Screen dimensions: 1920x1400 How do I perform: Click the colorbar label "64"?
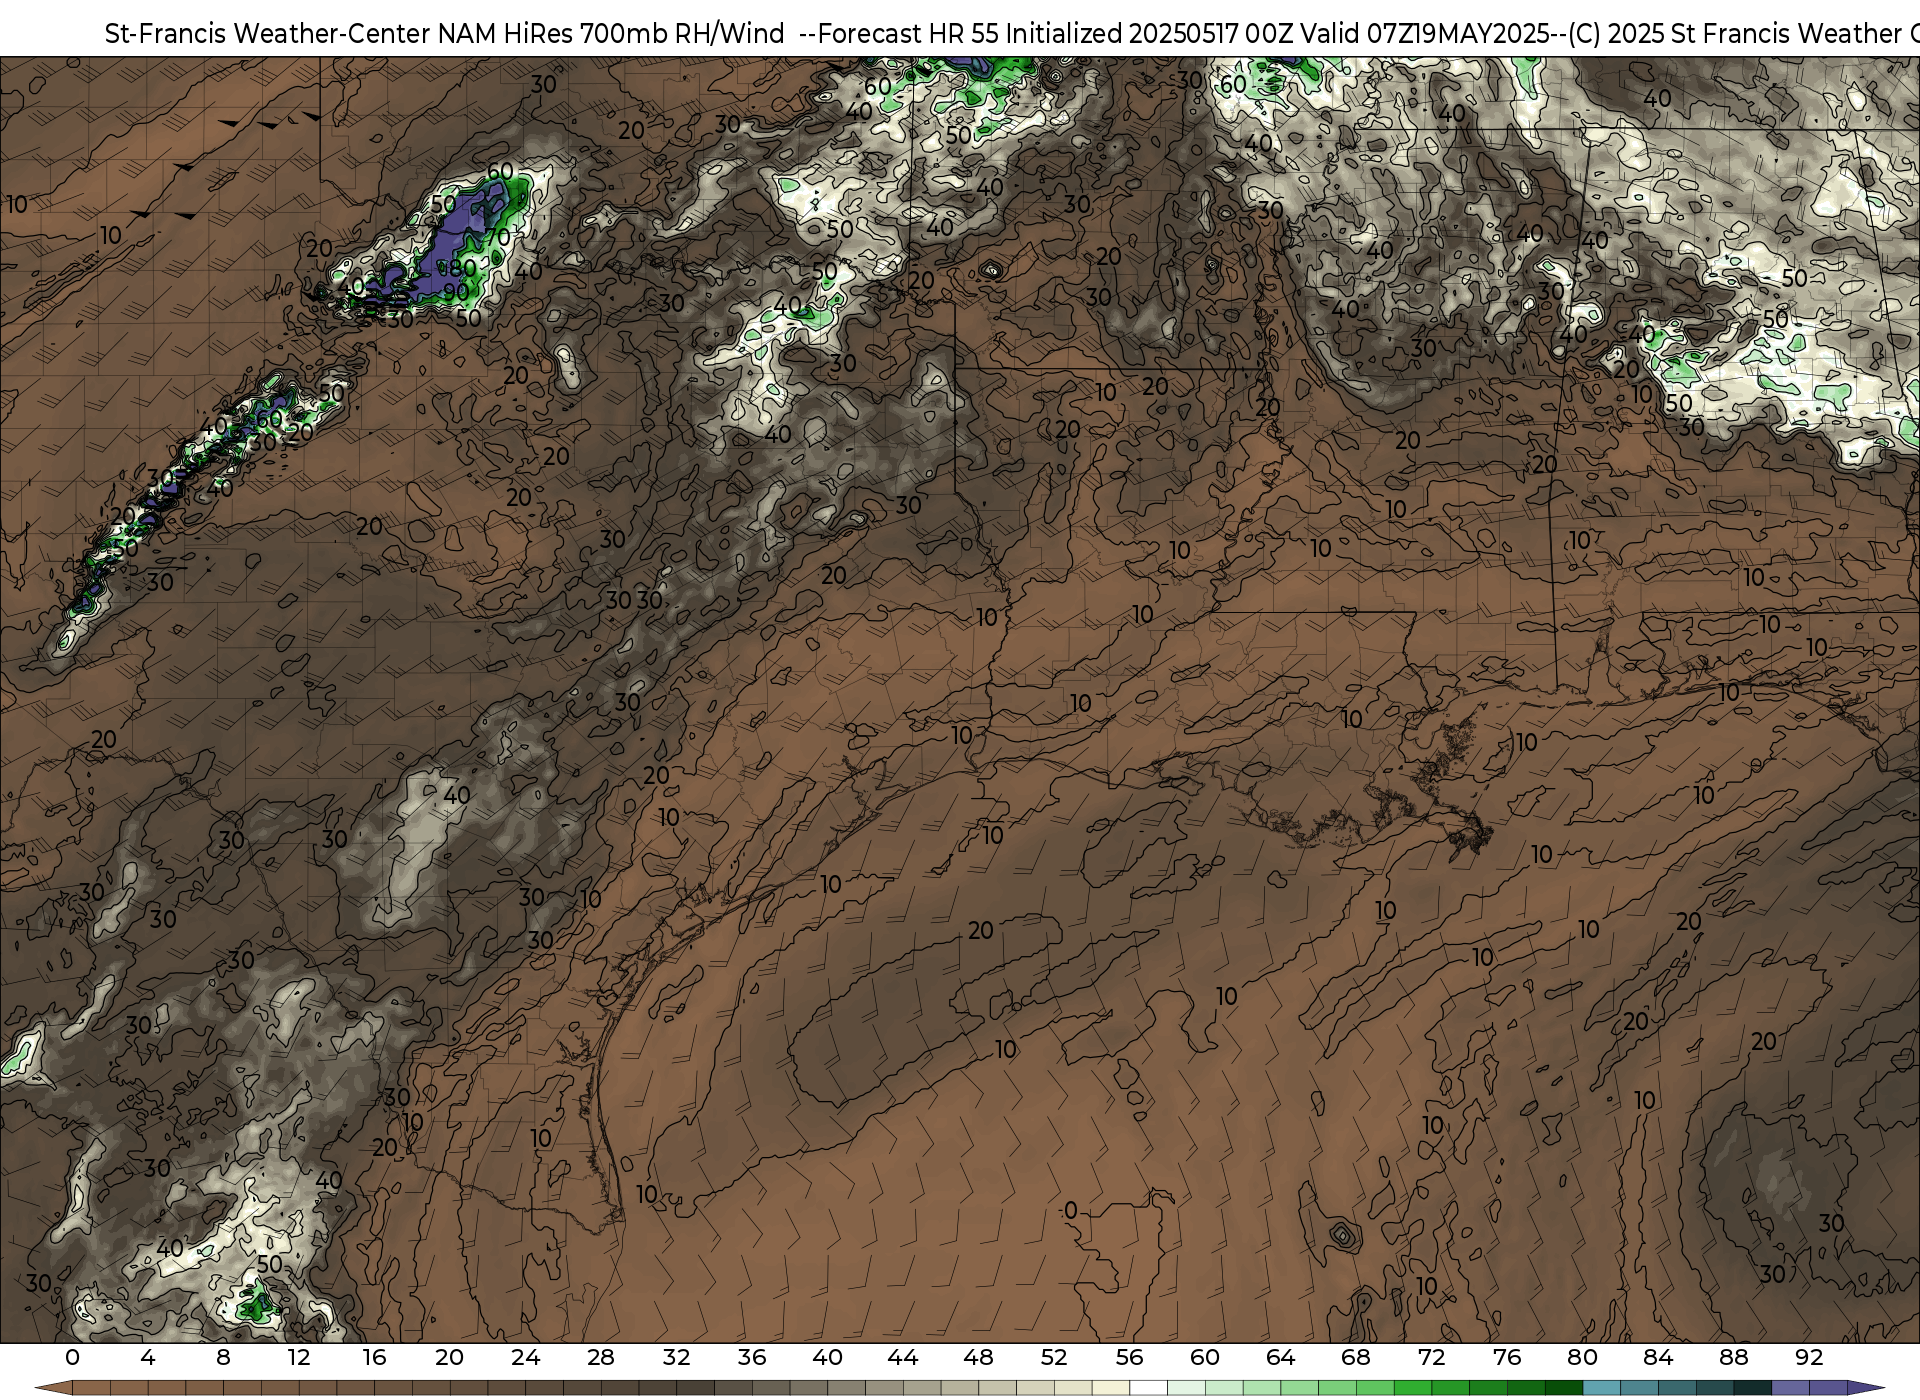coord(1280,1357)
